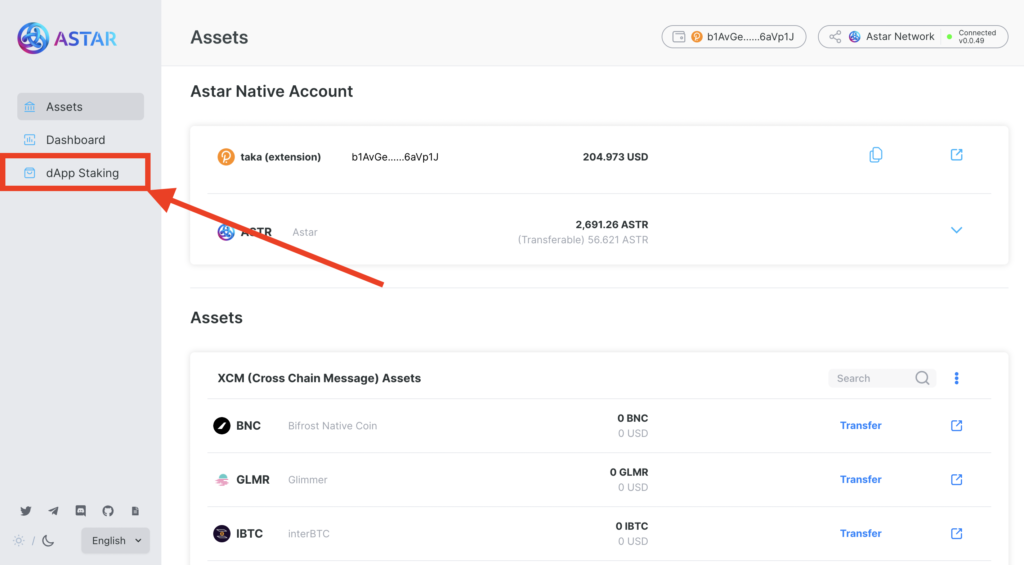Open the taka account in the block explorer icon
The height and width of the screenshot is (565, 1024).
point(957,155)
